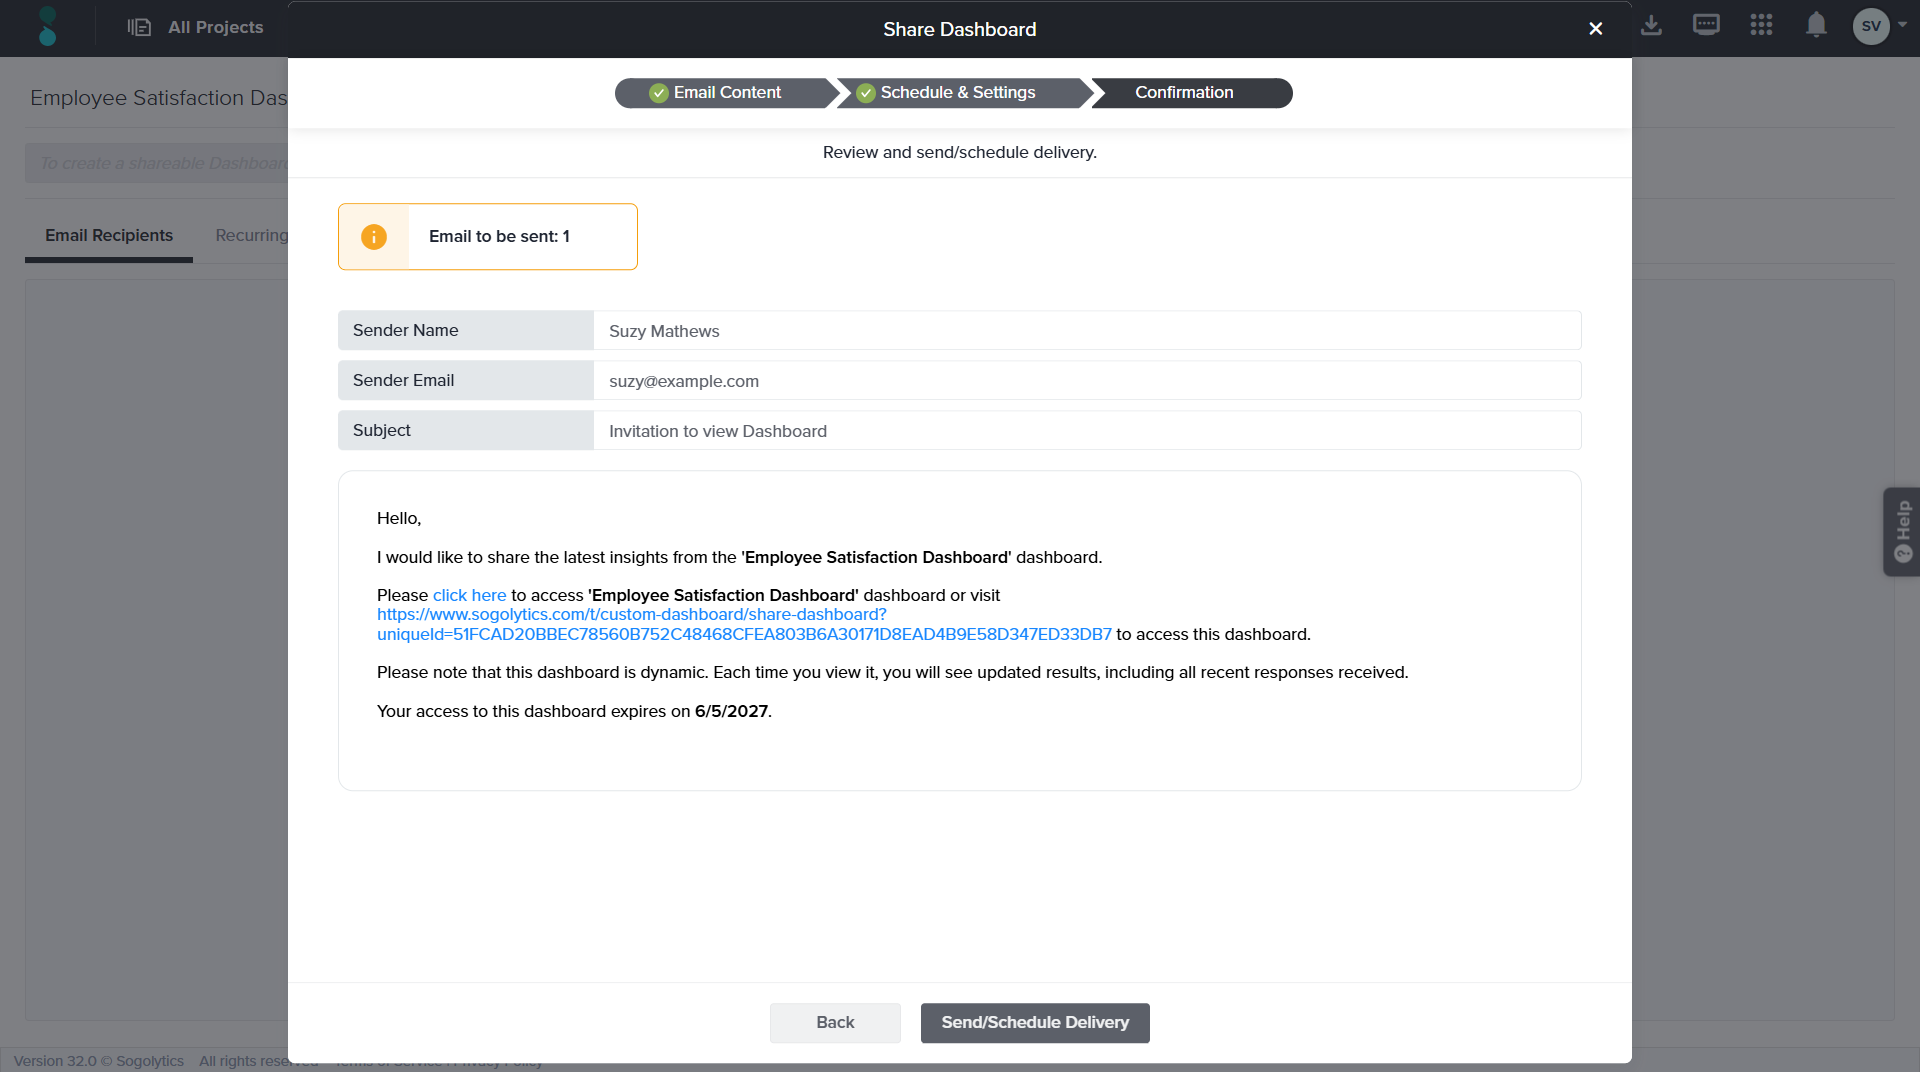Click the Subject field value
1920x1072 pixels.
pos(717,431)
